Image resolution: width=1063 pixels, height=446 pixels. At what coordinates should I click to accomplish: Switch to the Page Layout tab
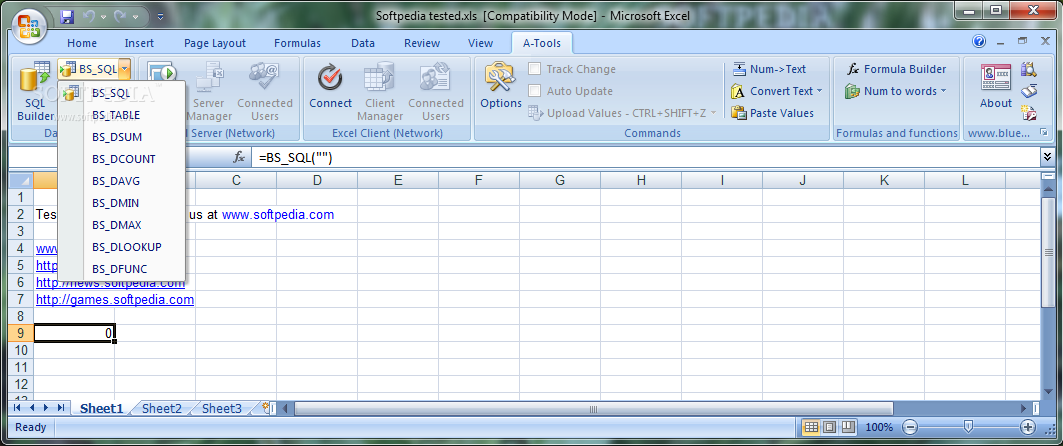[x=215, y=43]
